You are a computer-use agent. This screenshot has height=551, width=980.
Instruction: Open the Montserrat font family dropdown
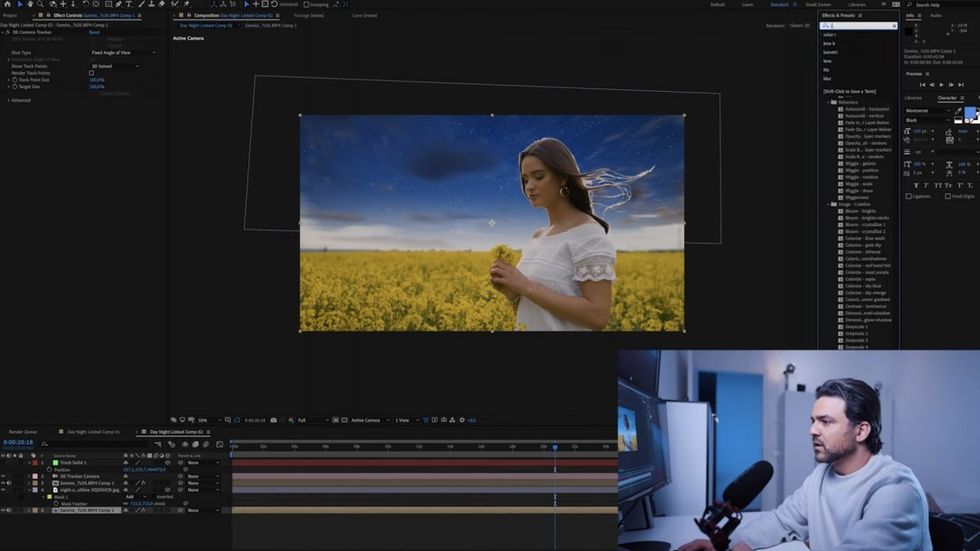(x=927, y=111)
